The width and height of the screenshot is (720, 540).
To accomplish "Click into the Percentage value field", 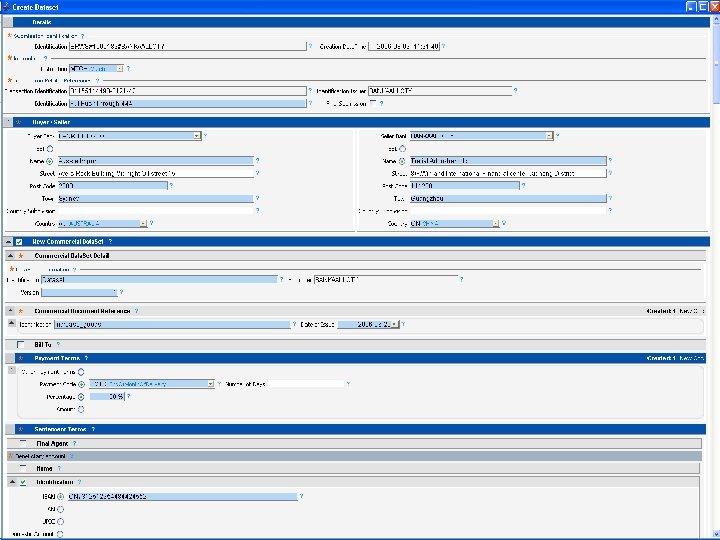I will point(107,396).
